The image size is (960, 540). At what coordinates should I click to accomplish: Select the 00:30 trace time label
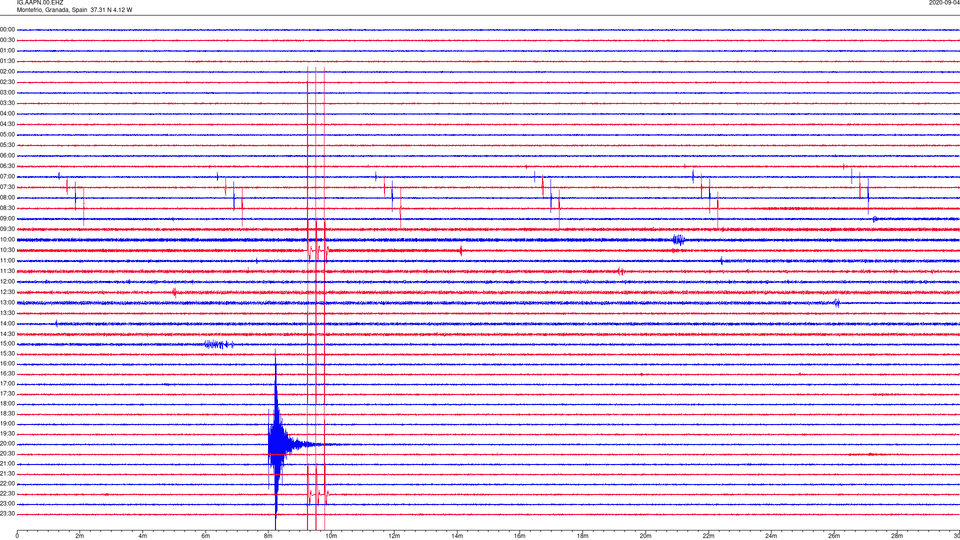coord(7,40)
